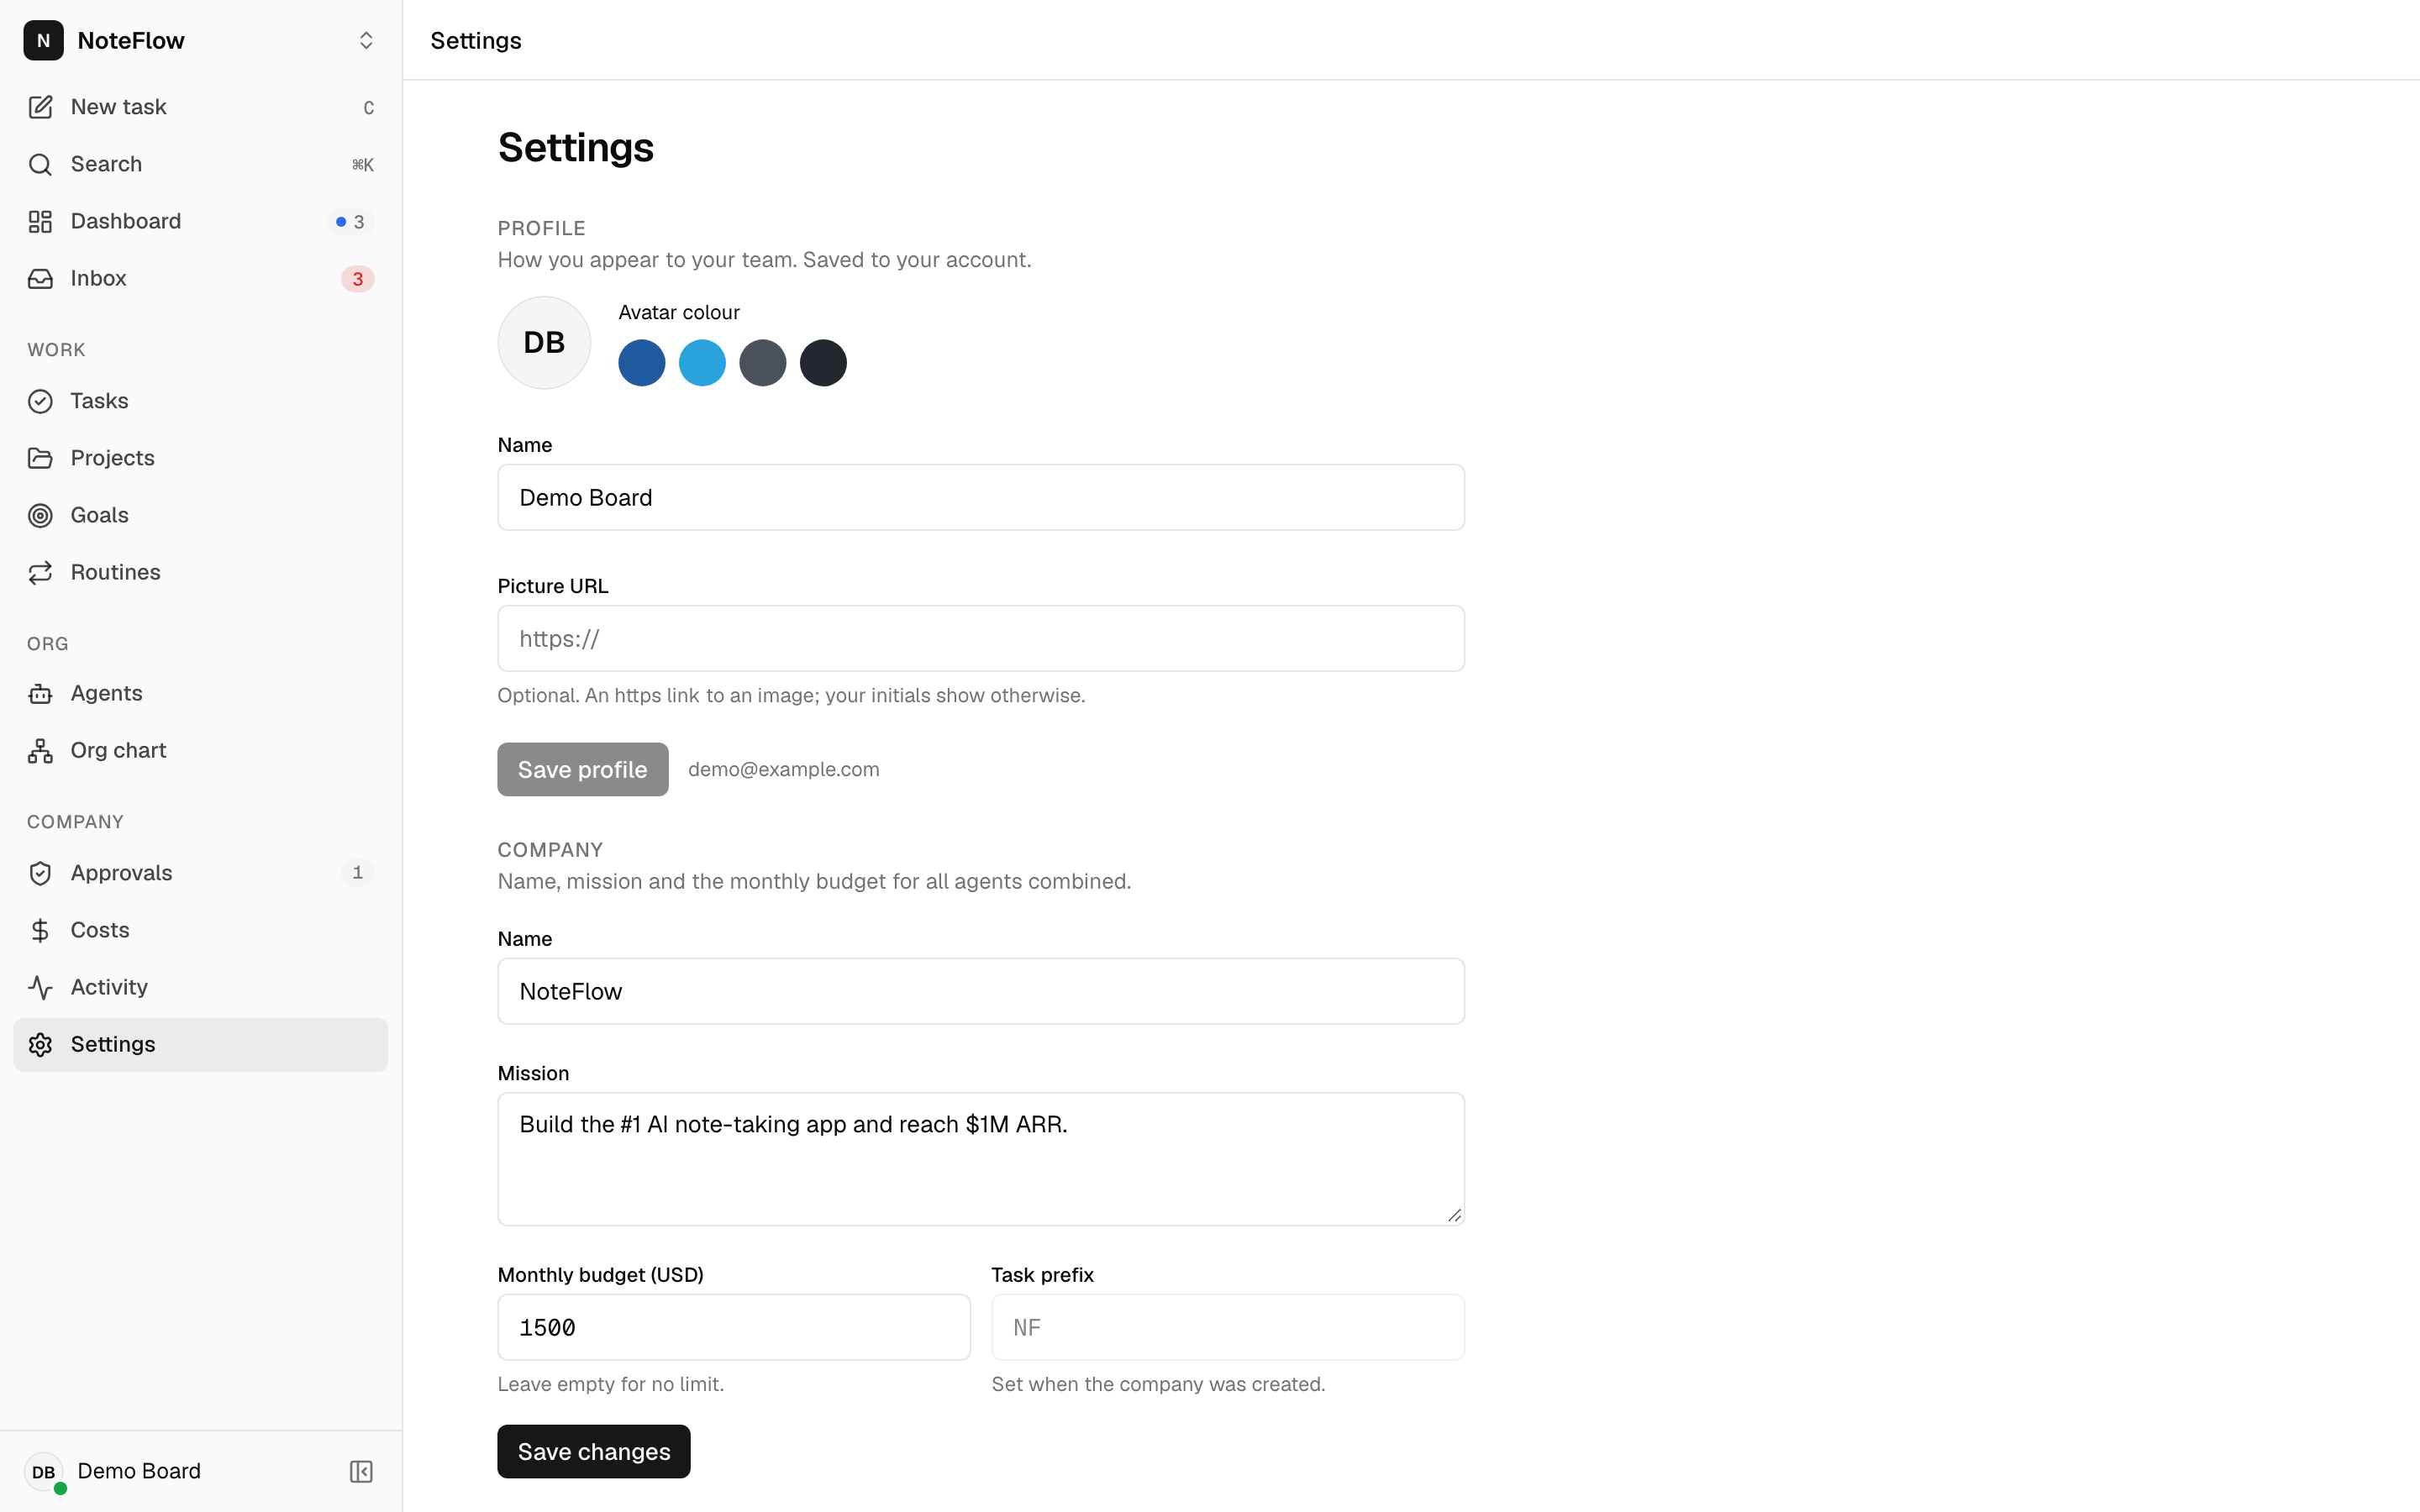
Task: Pick the light blue avatar colour
Action: click(702, 363)
